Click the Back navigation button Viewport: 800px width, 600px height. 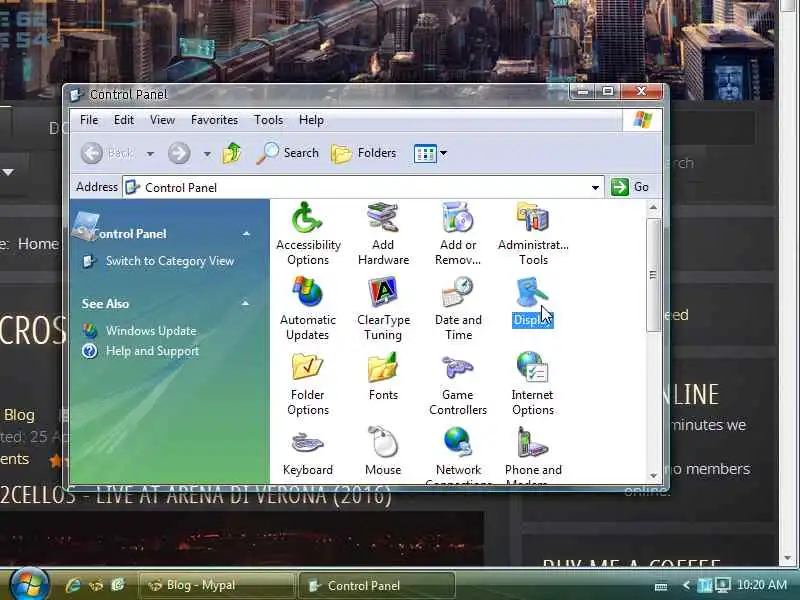[x=108, y=153]
